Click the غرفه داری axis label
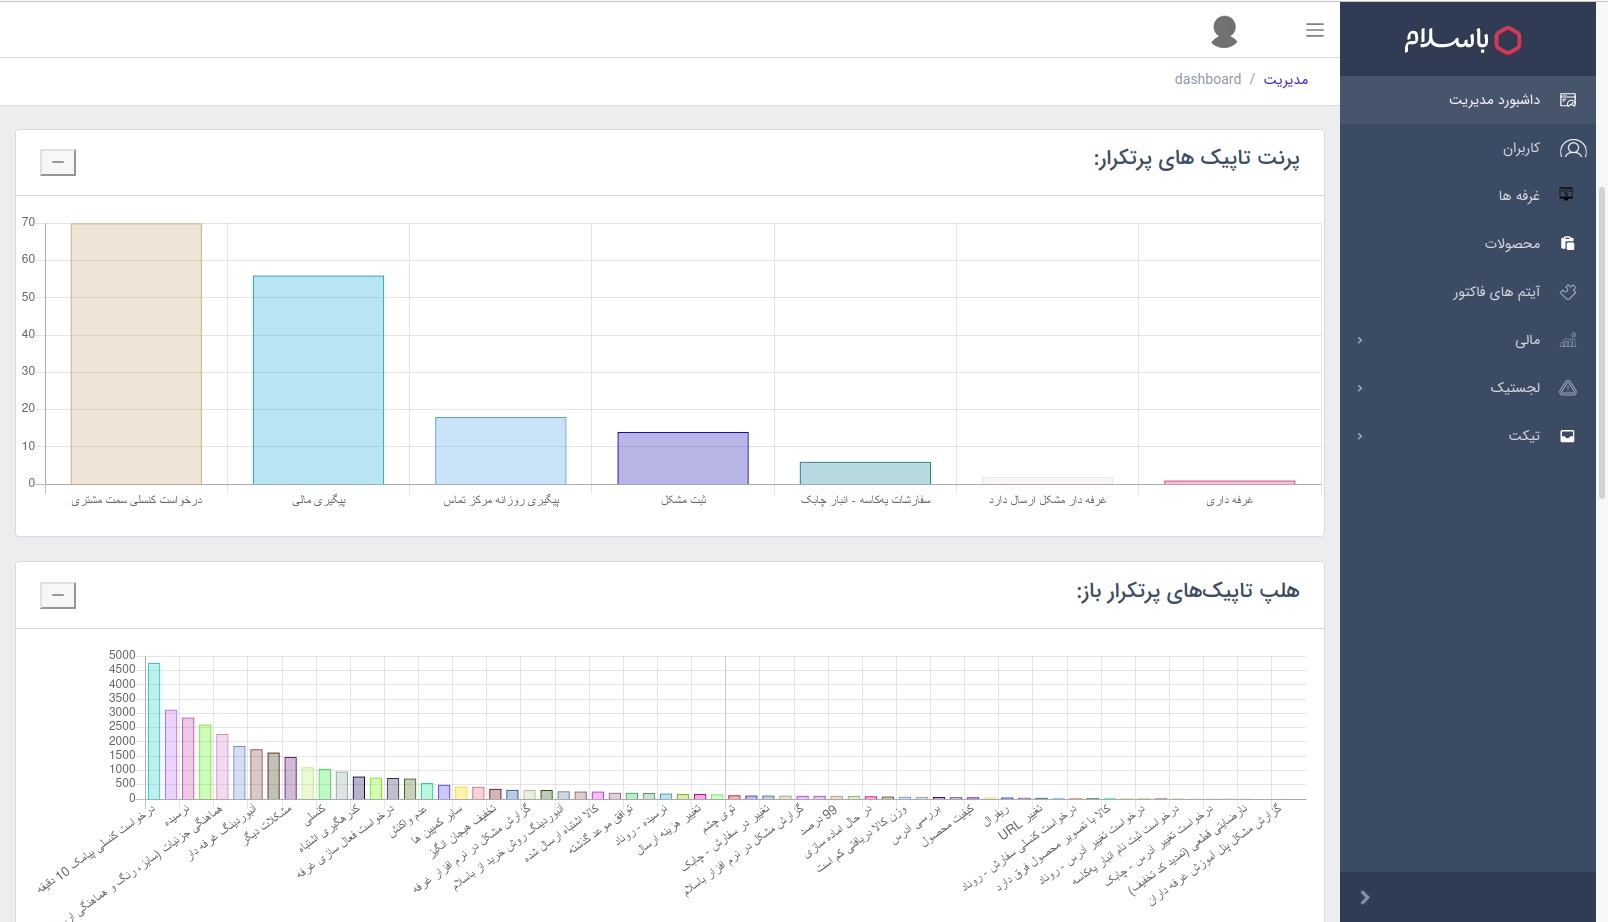This screenshot has height=922, width=1608. (x=1229, y=500)
